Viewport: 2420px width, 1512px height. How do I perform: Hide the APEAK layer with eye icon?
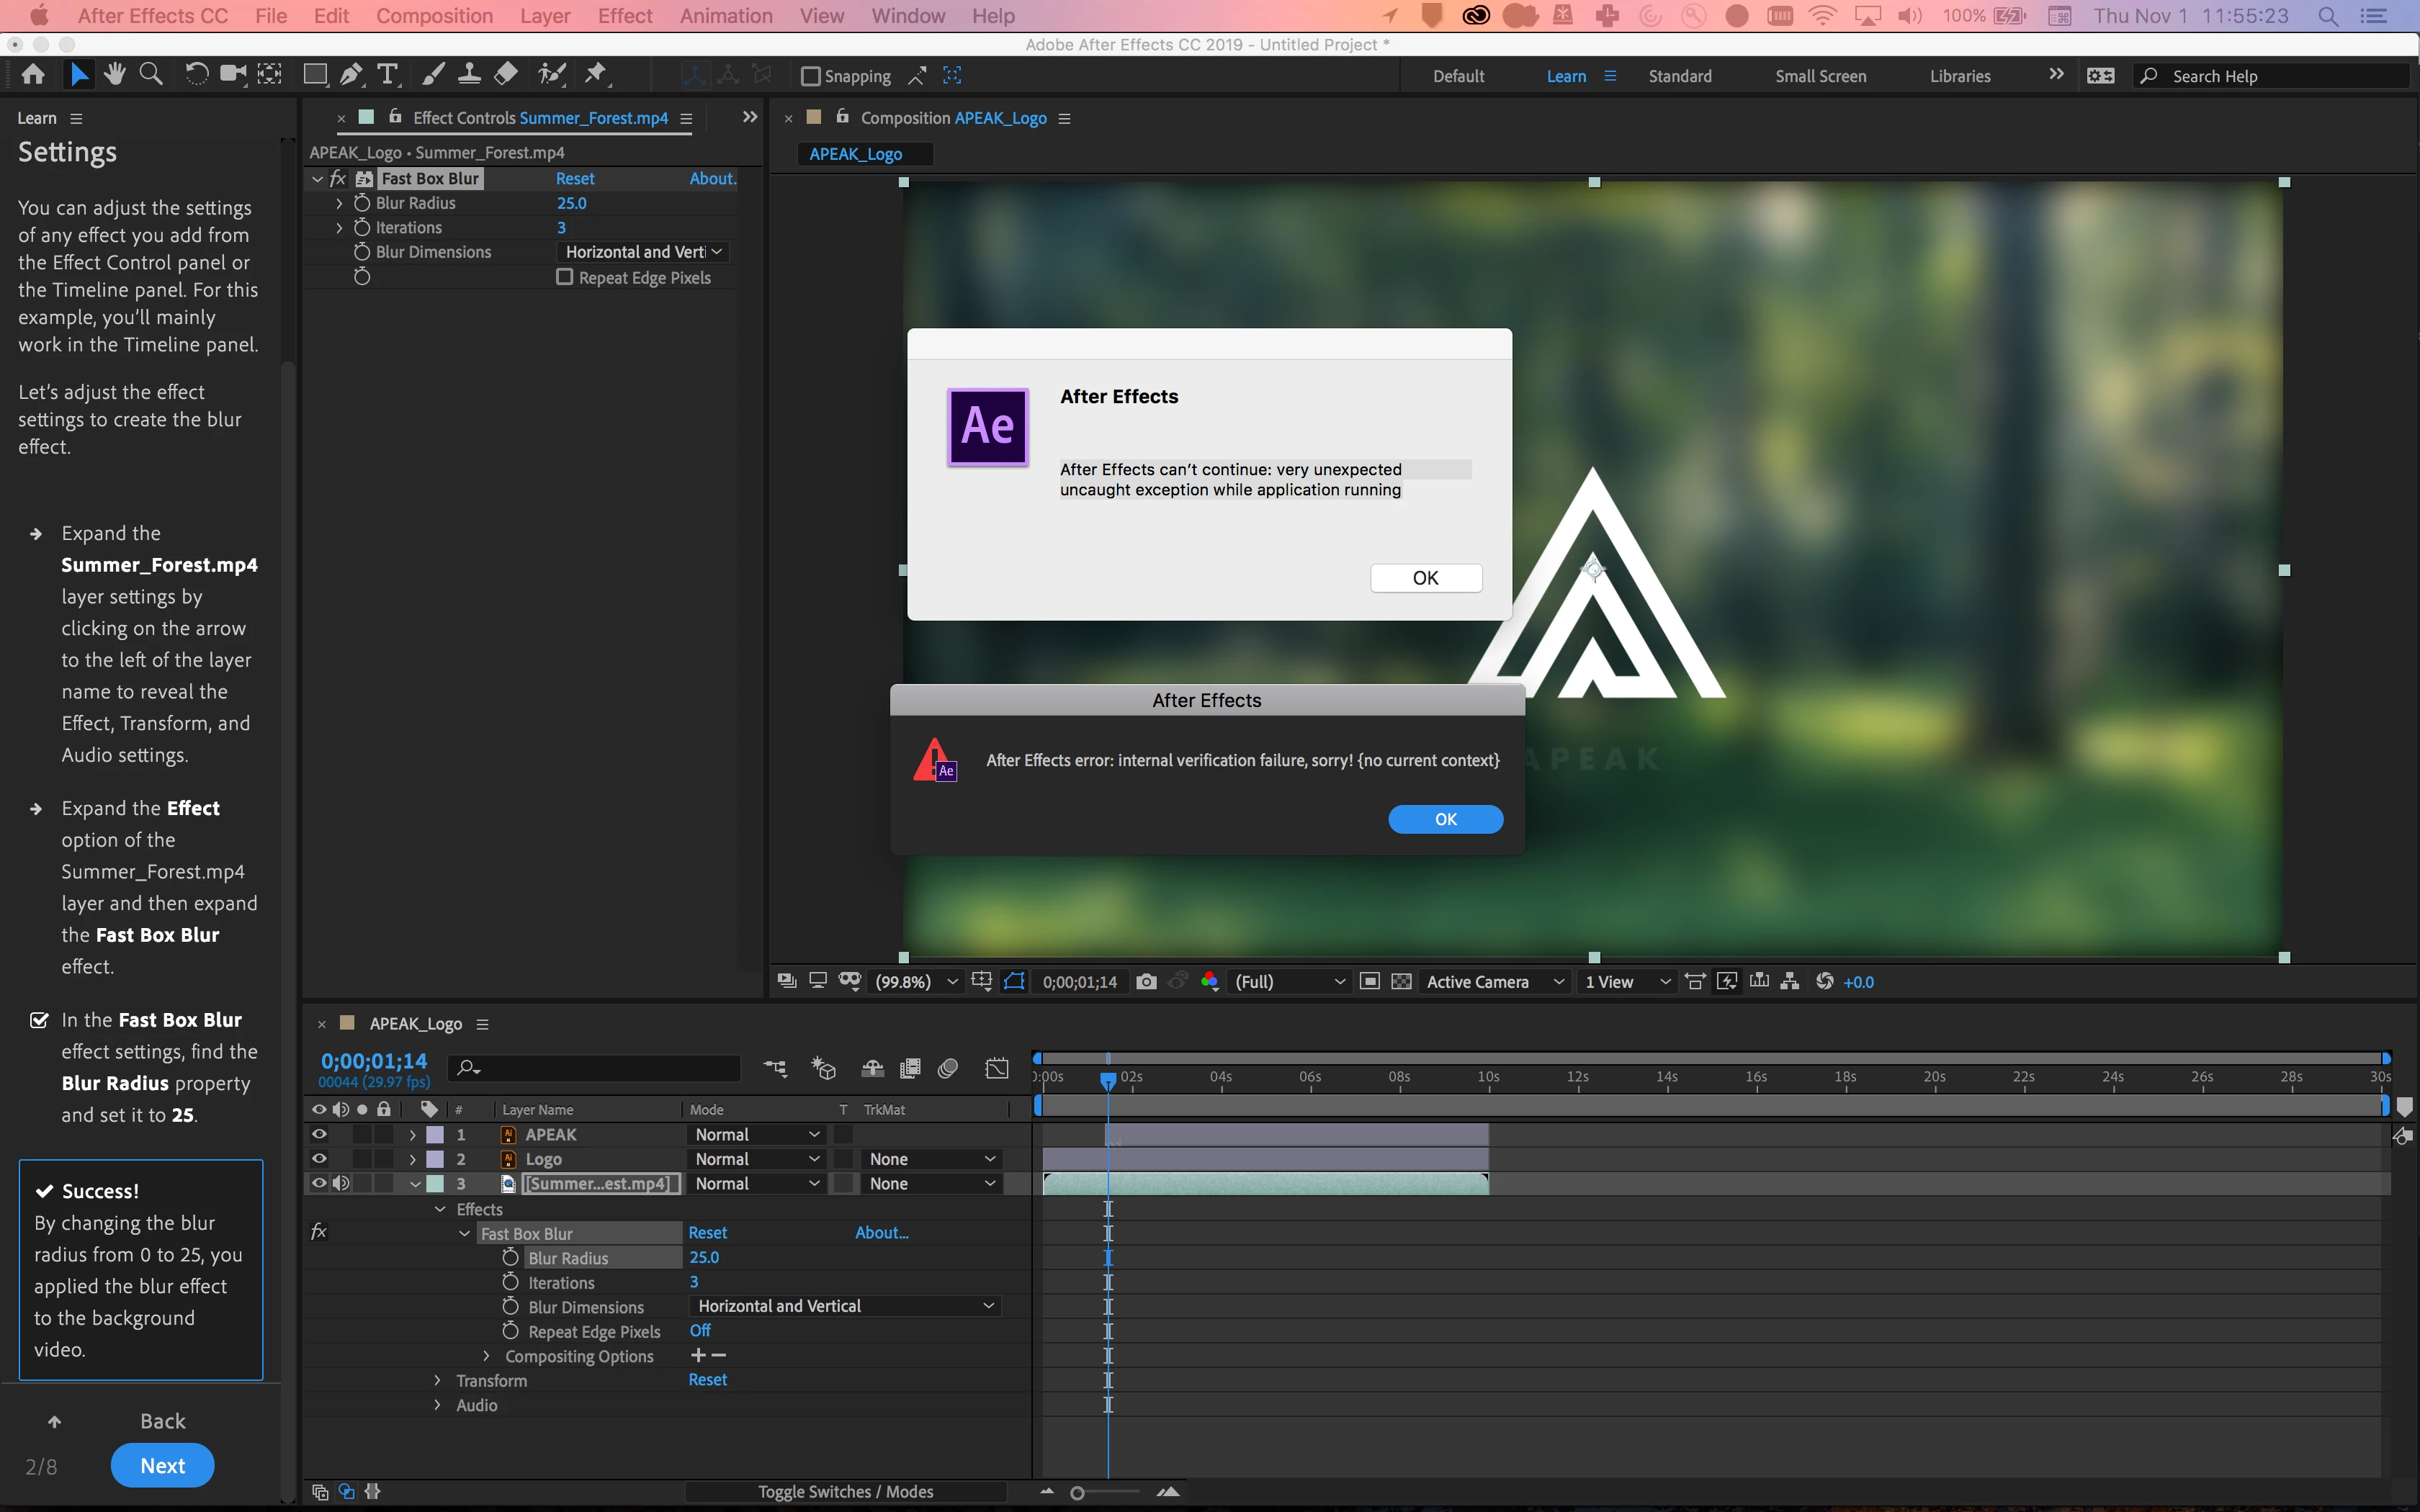pyautogui.click(x=319, y=1134)
